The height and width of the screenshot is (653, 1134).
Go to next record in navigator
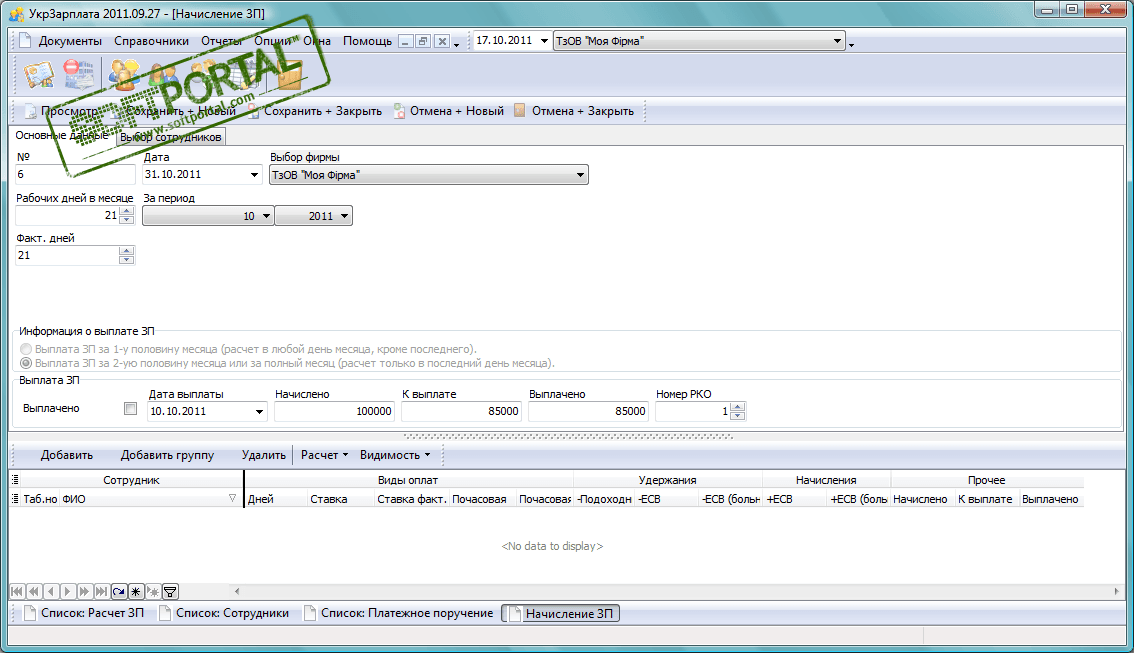point(67,592)
